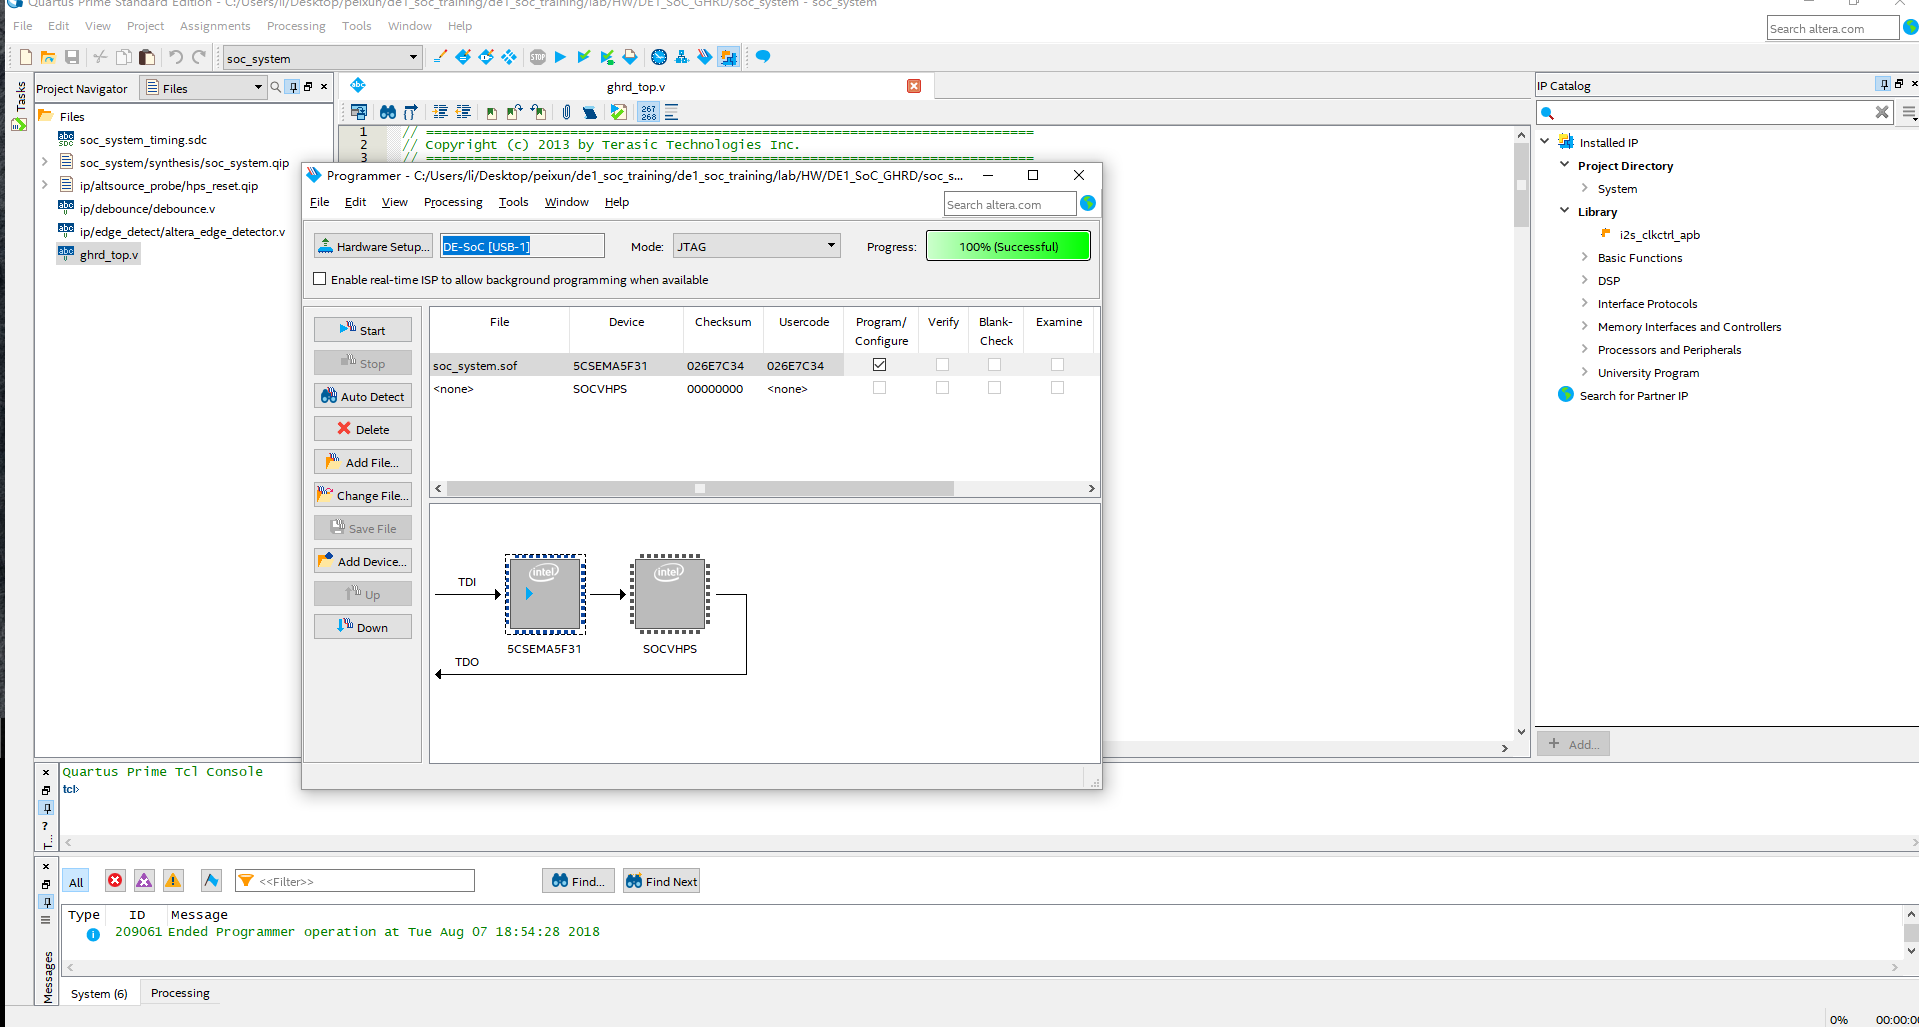Expand hps_reset.qip tree node
Viewport: 1919px width, 1027px height.
[45, 185]
